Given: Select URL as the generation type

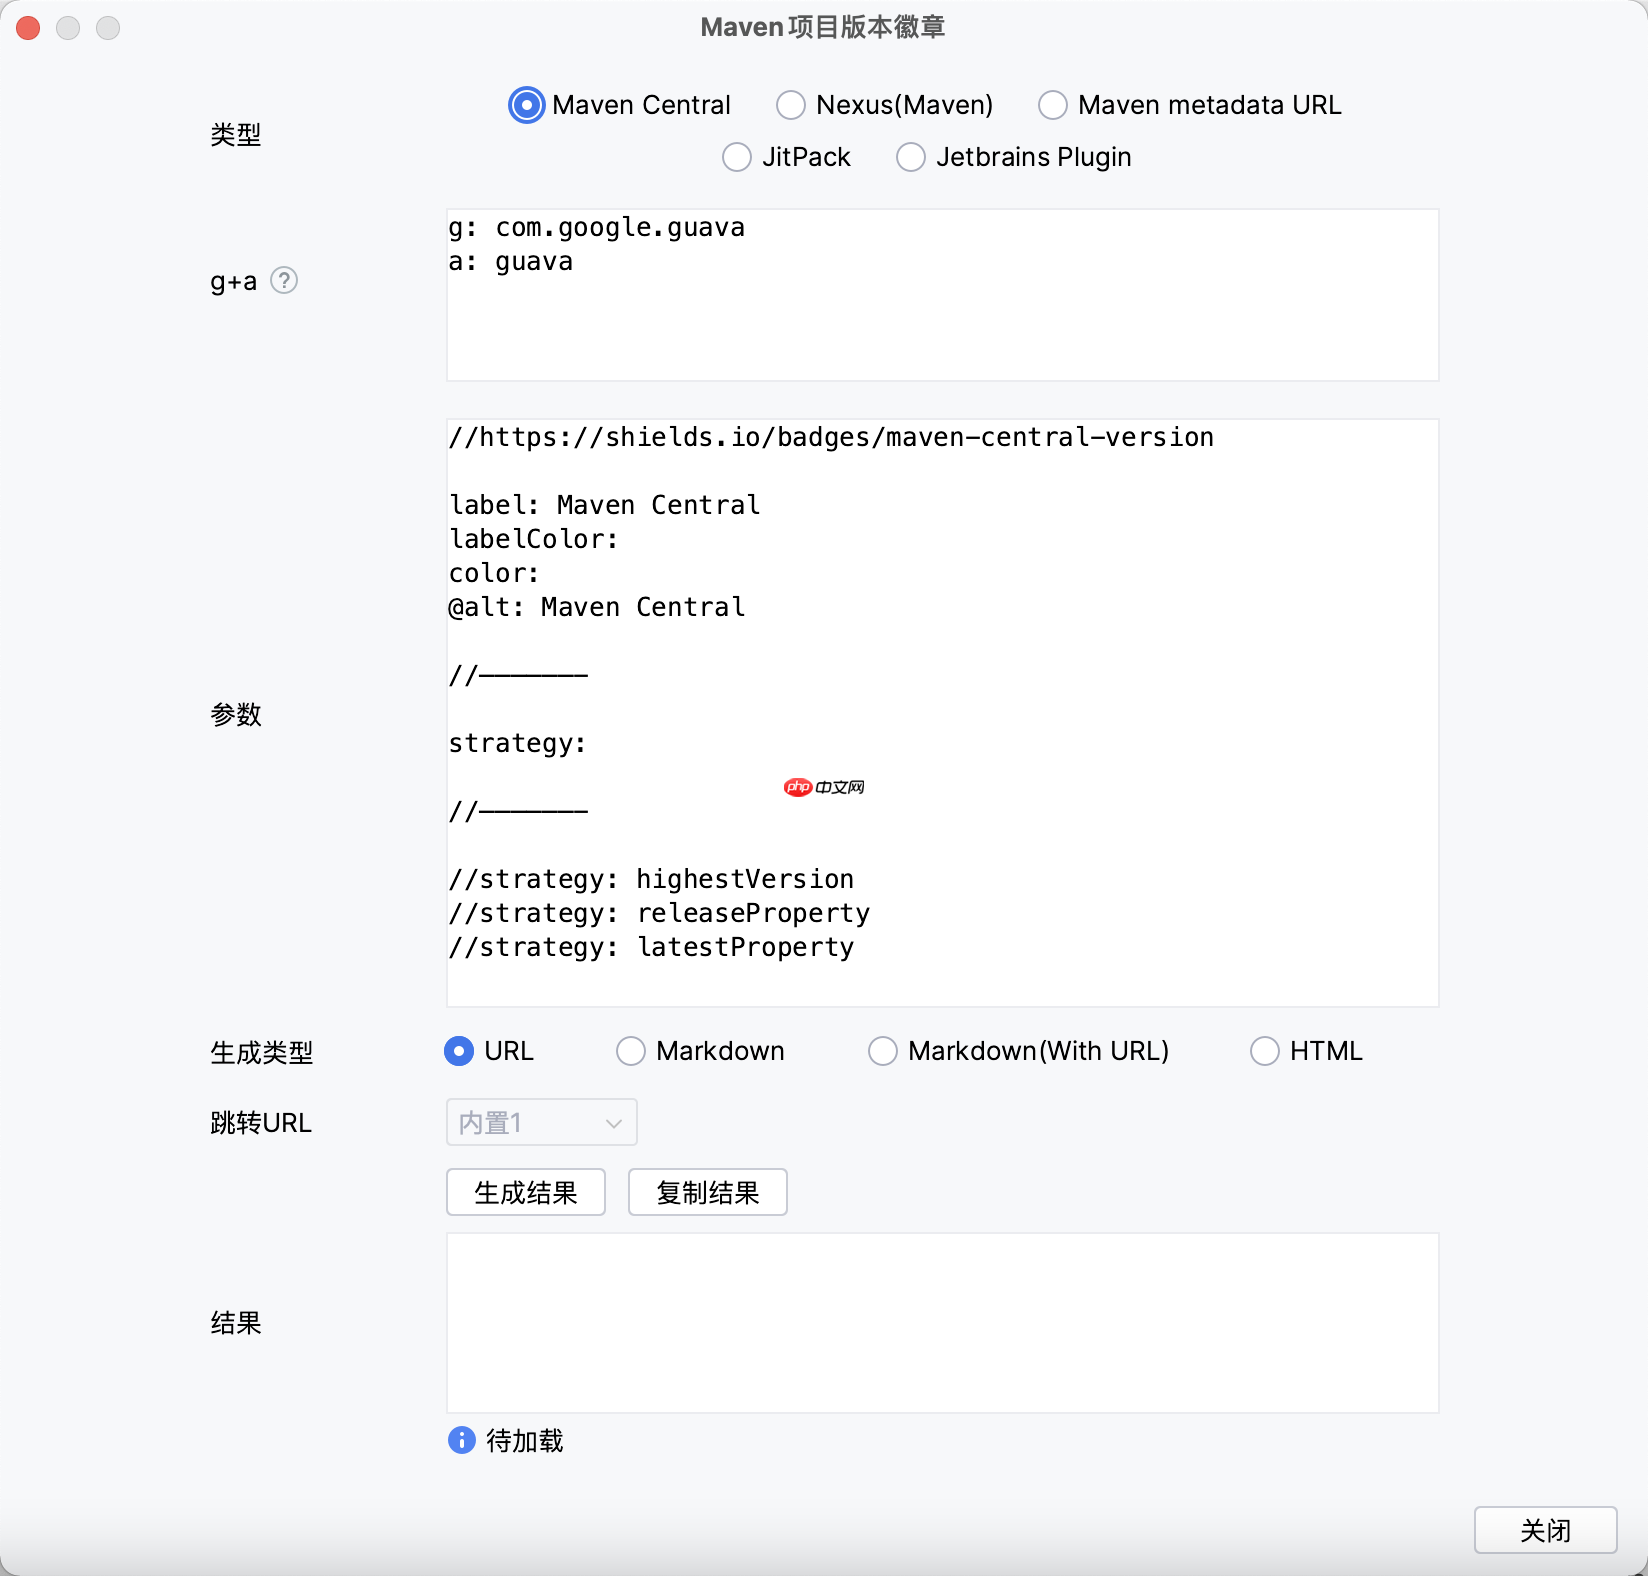Looking at the screenshot, I should [x=459, y=1051].
